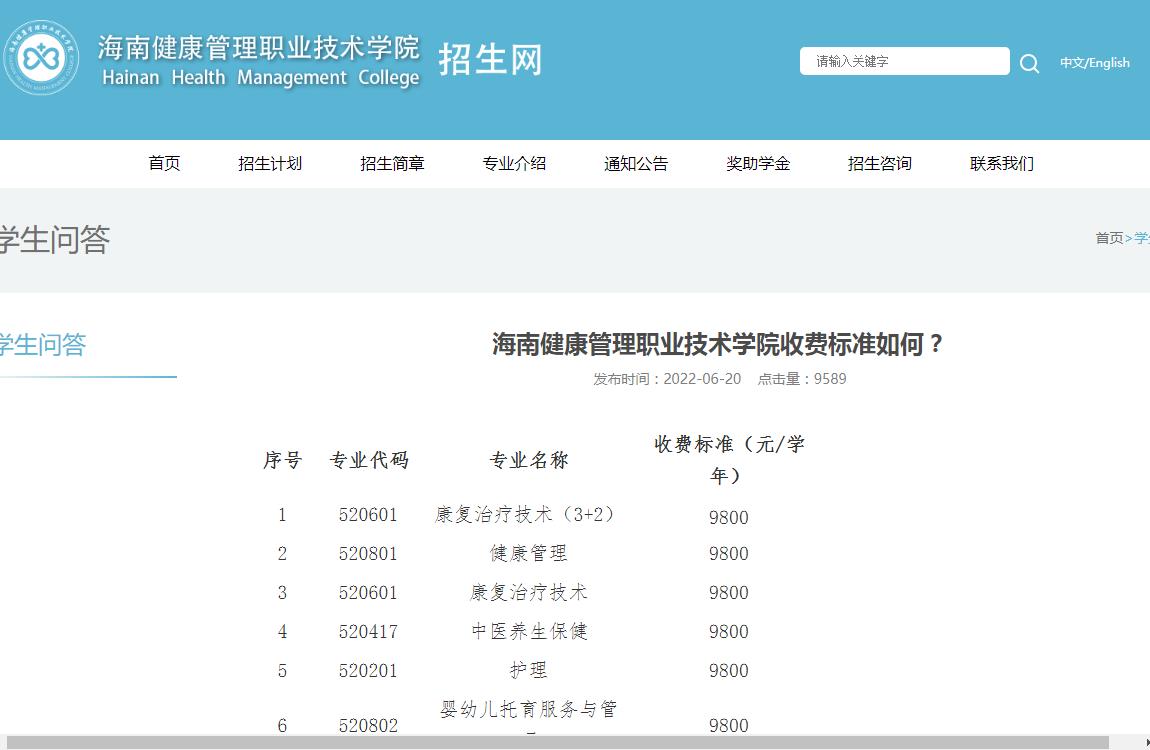Screen dimensions: 1150x750
Task: Open the 招生简章 navigation item
Action: 392,163
